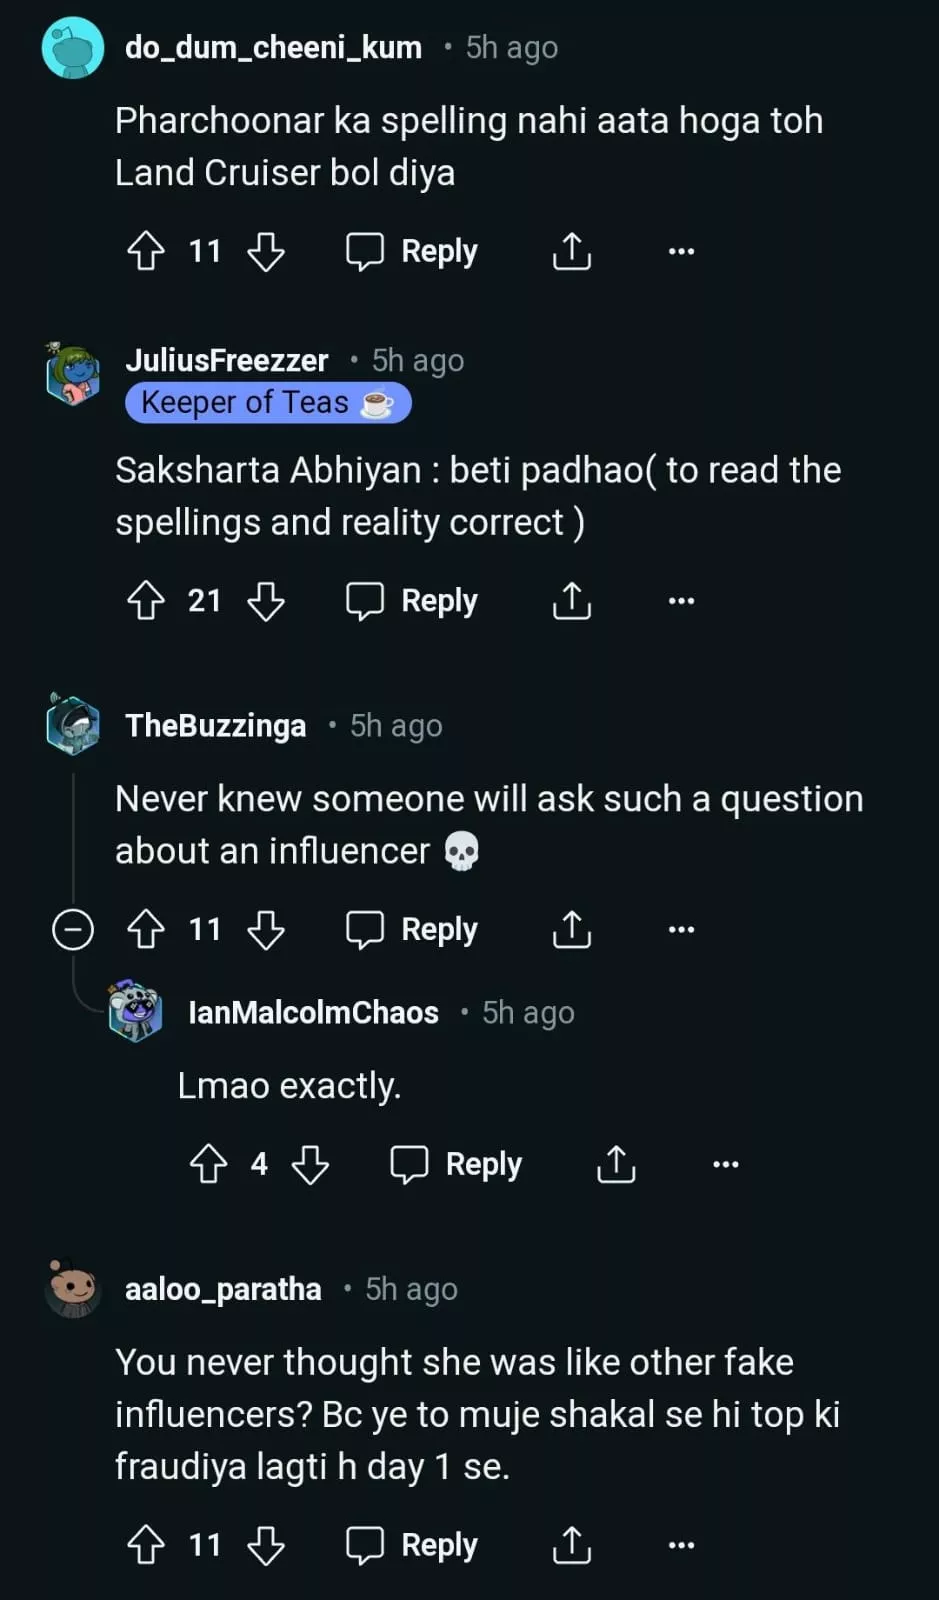Image resolution: width=939 pixels, height=1600 pixels.
Task: Upvote aaloo_paratha's comment
Action: click(x=146, y=1545)
